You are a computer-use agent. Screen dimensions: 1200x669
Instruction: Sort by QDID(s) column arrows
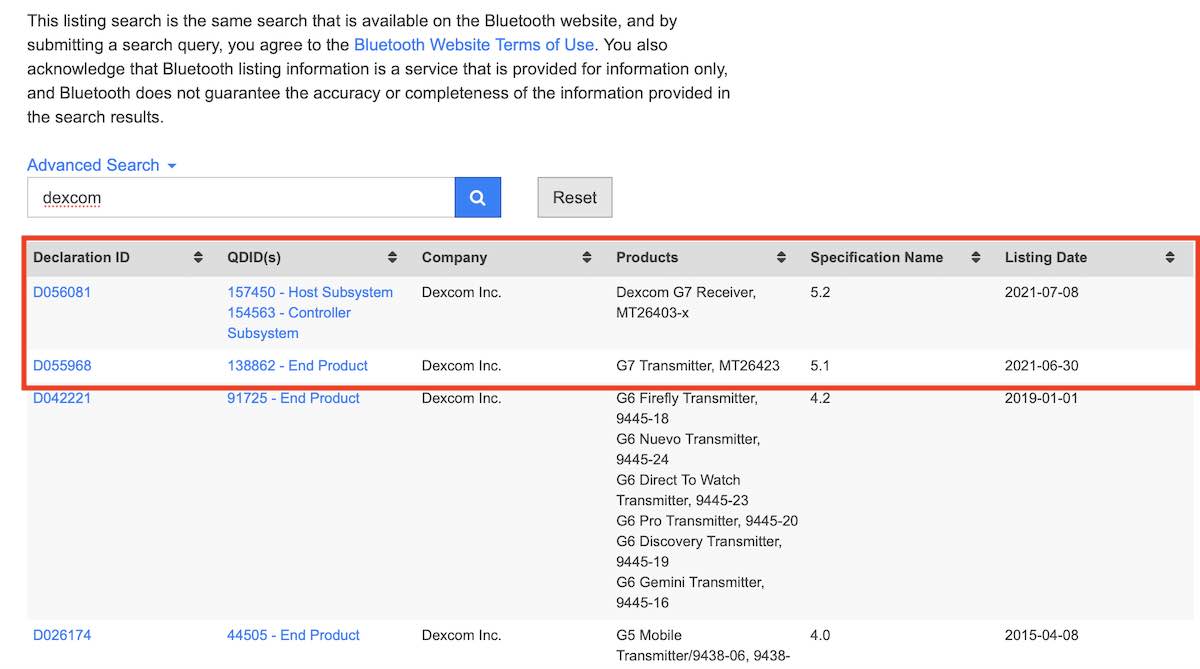tap(392, 258)
